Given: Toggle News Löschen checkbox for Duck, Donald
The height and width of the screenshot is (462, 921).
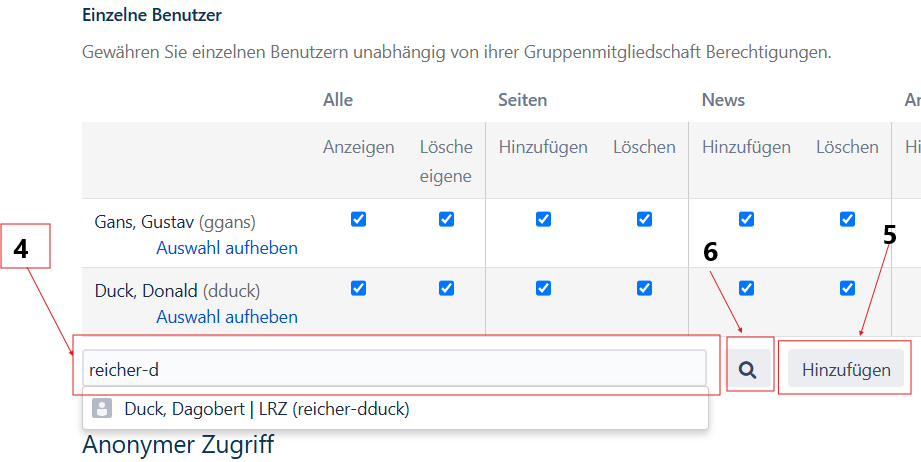Looking at the screenshot, I should click(847, 288).
